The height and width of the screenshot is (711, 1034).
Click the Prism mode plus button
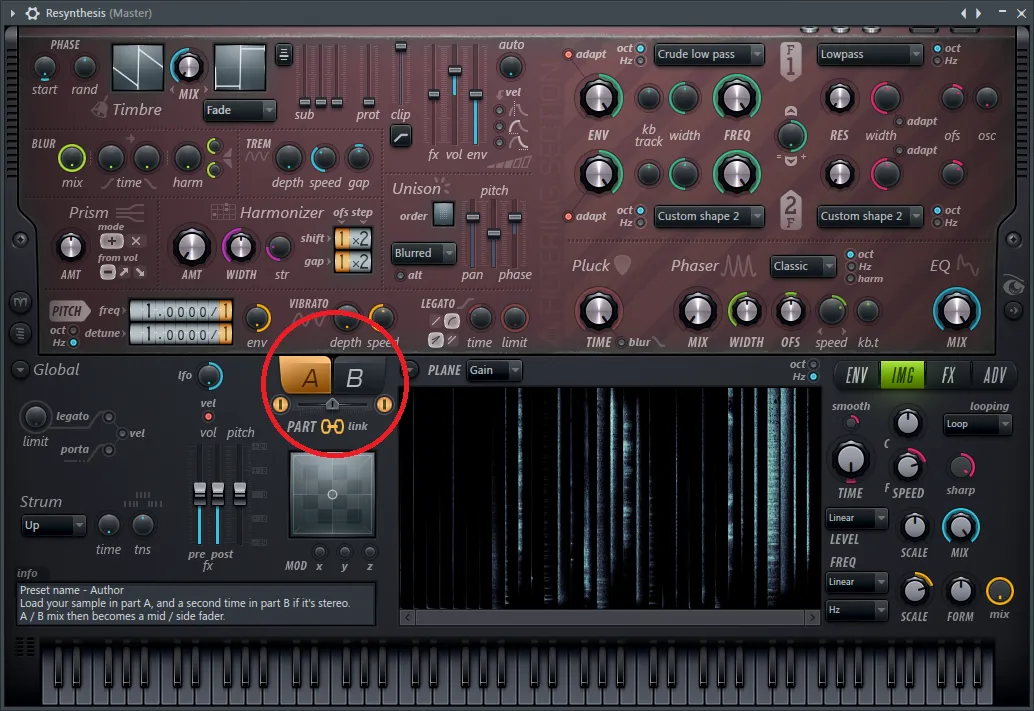(111, 241)
